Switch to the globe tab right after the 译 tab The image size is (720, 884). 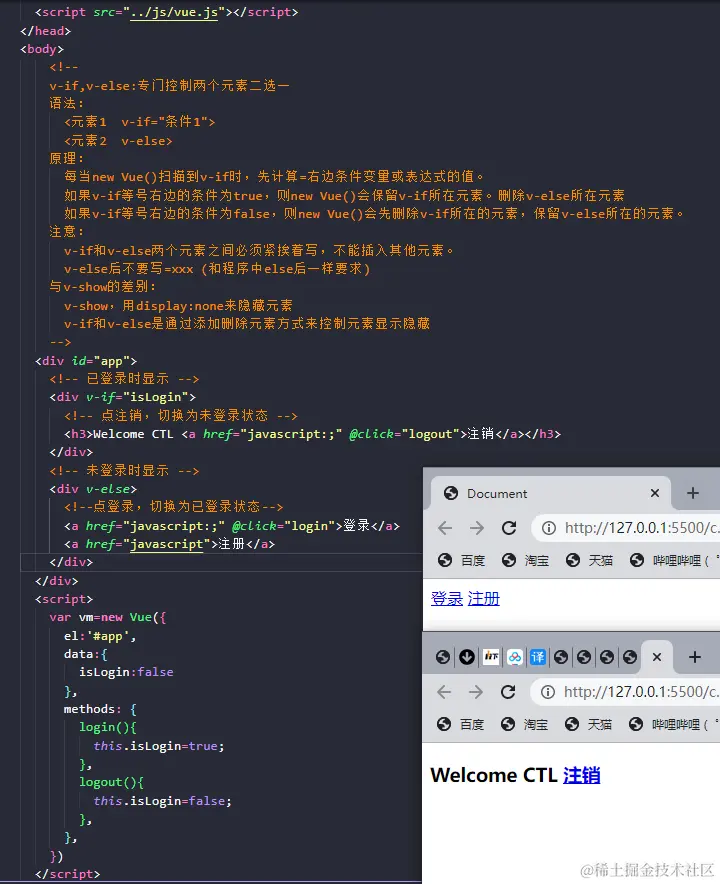point(561,657)
